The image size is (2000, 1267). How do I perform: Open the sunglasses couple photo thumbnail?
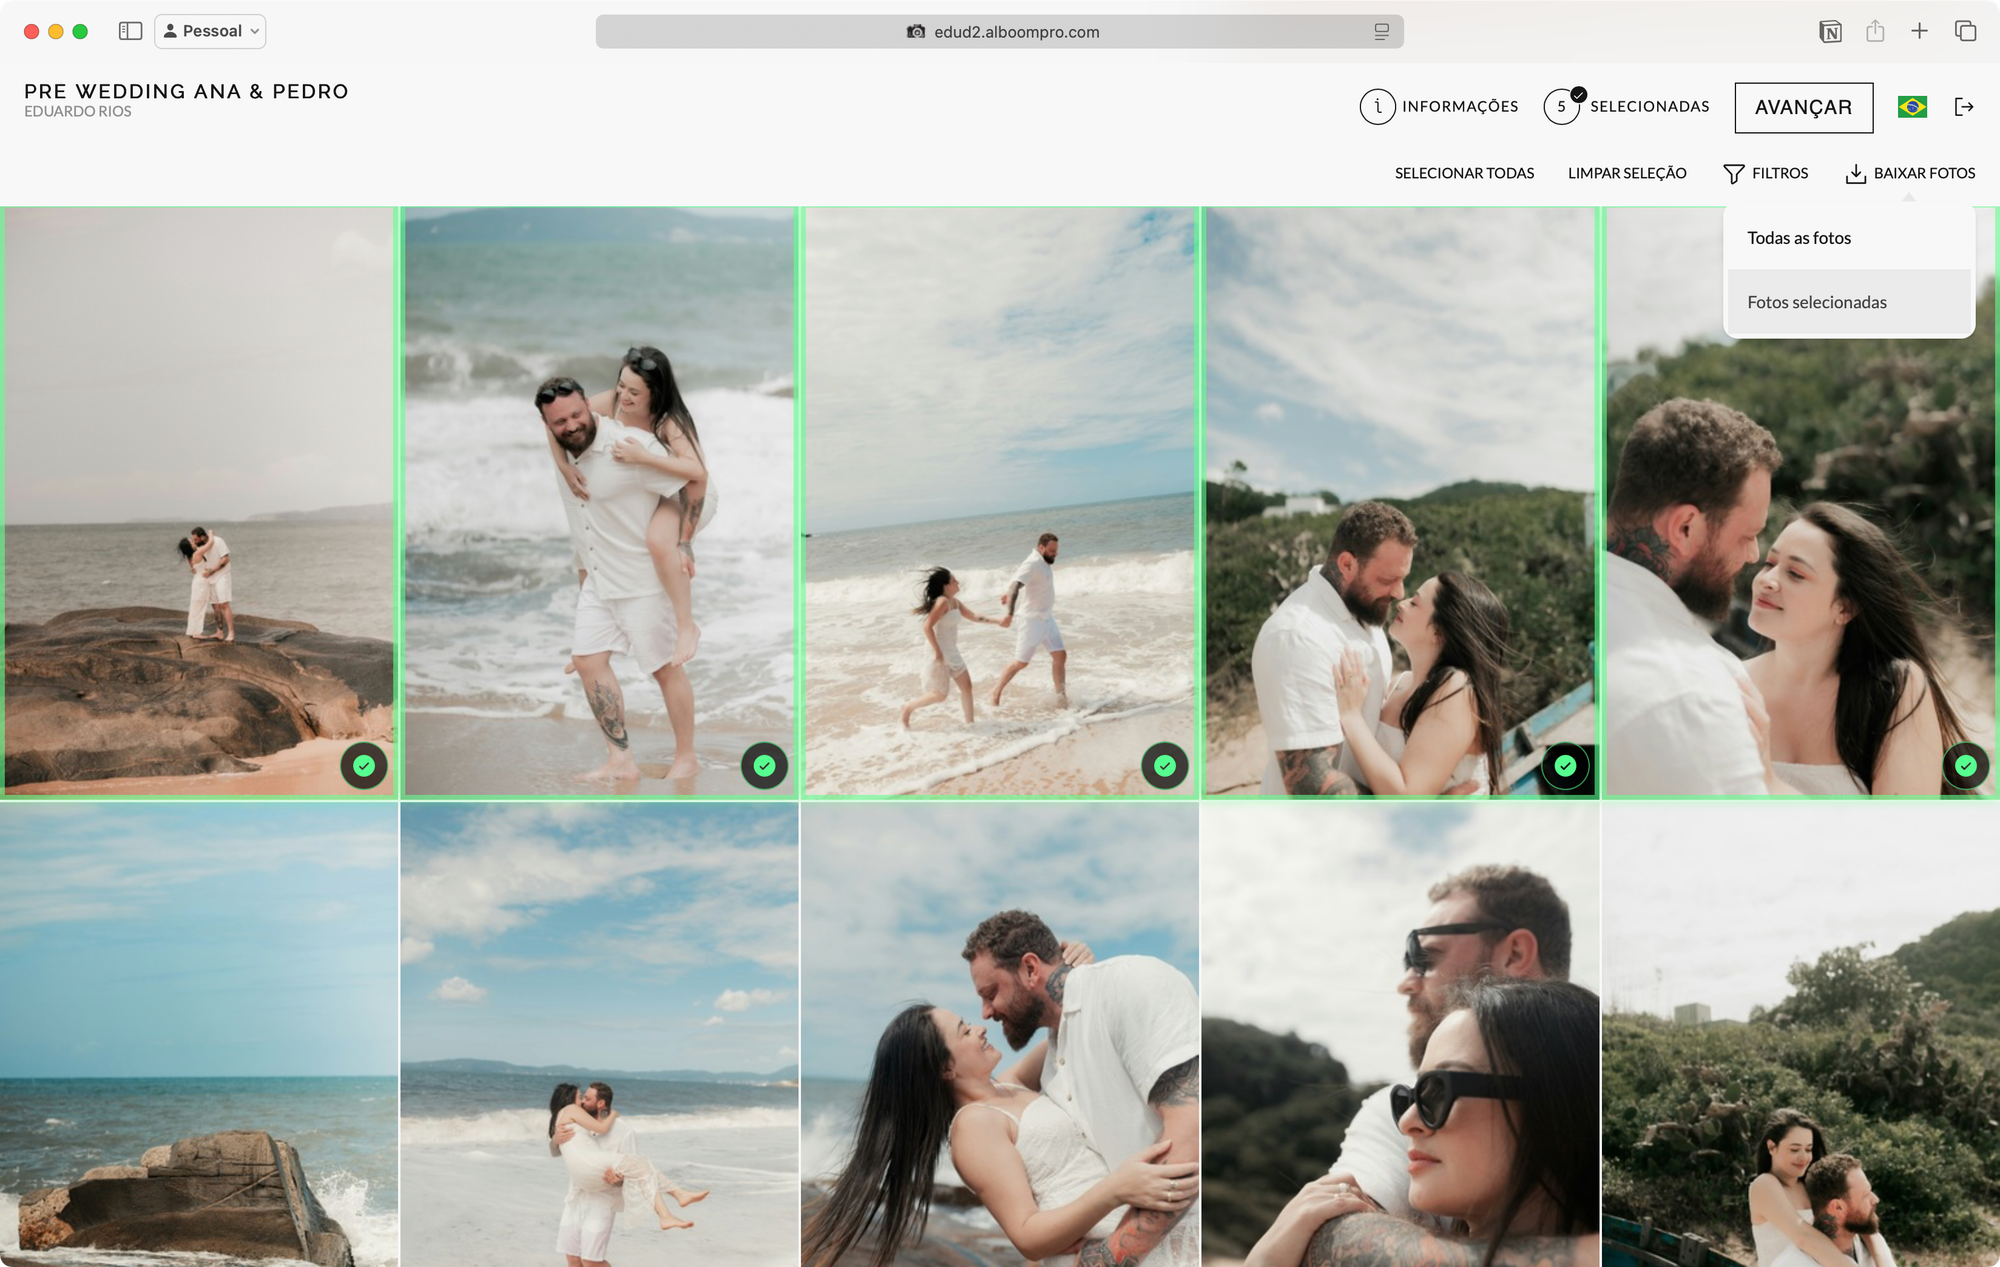click(1400, 1030)
